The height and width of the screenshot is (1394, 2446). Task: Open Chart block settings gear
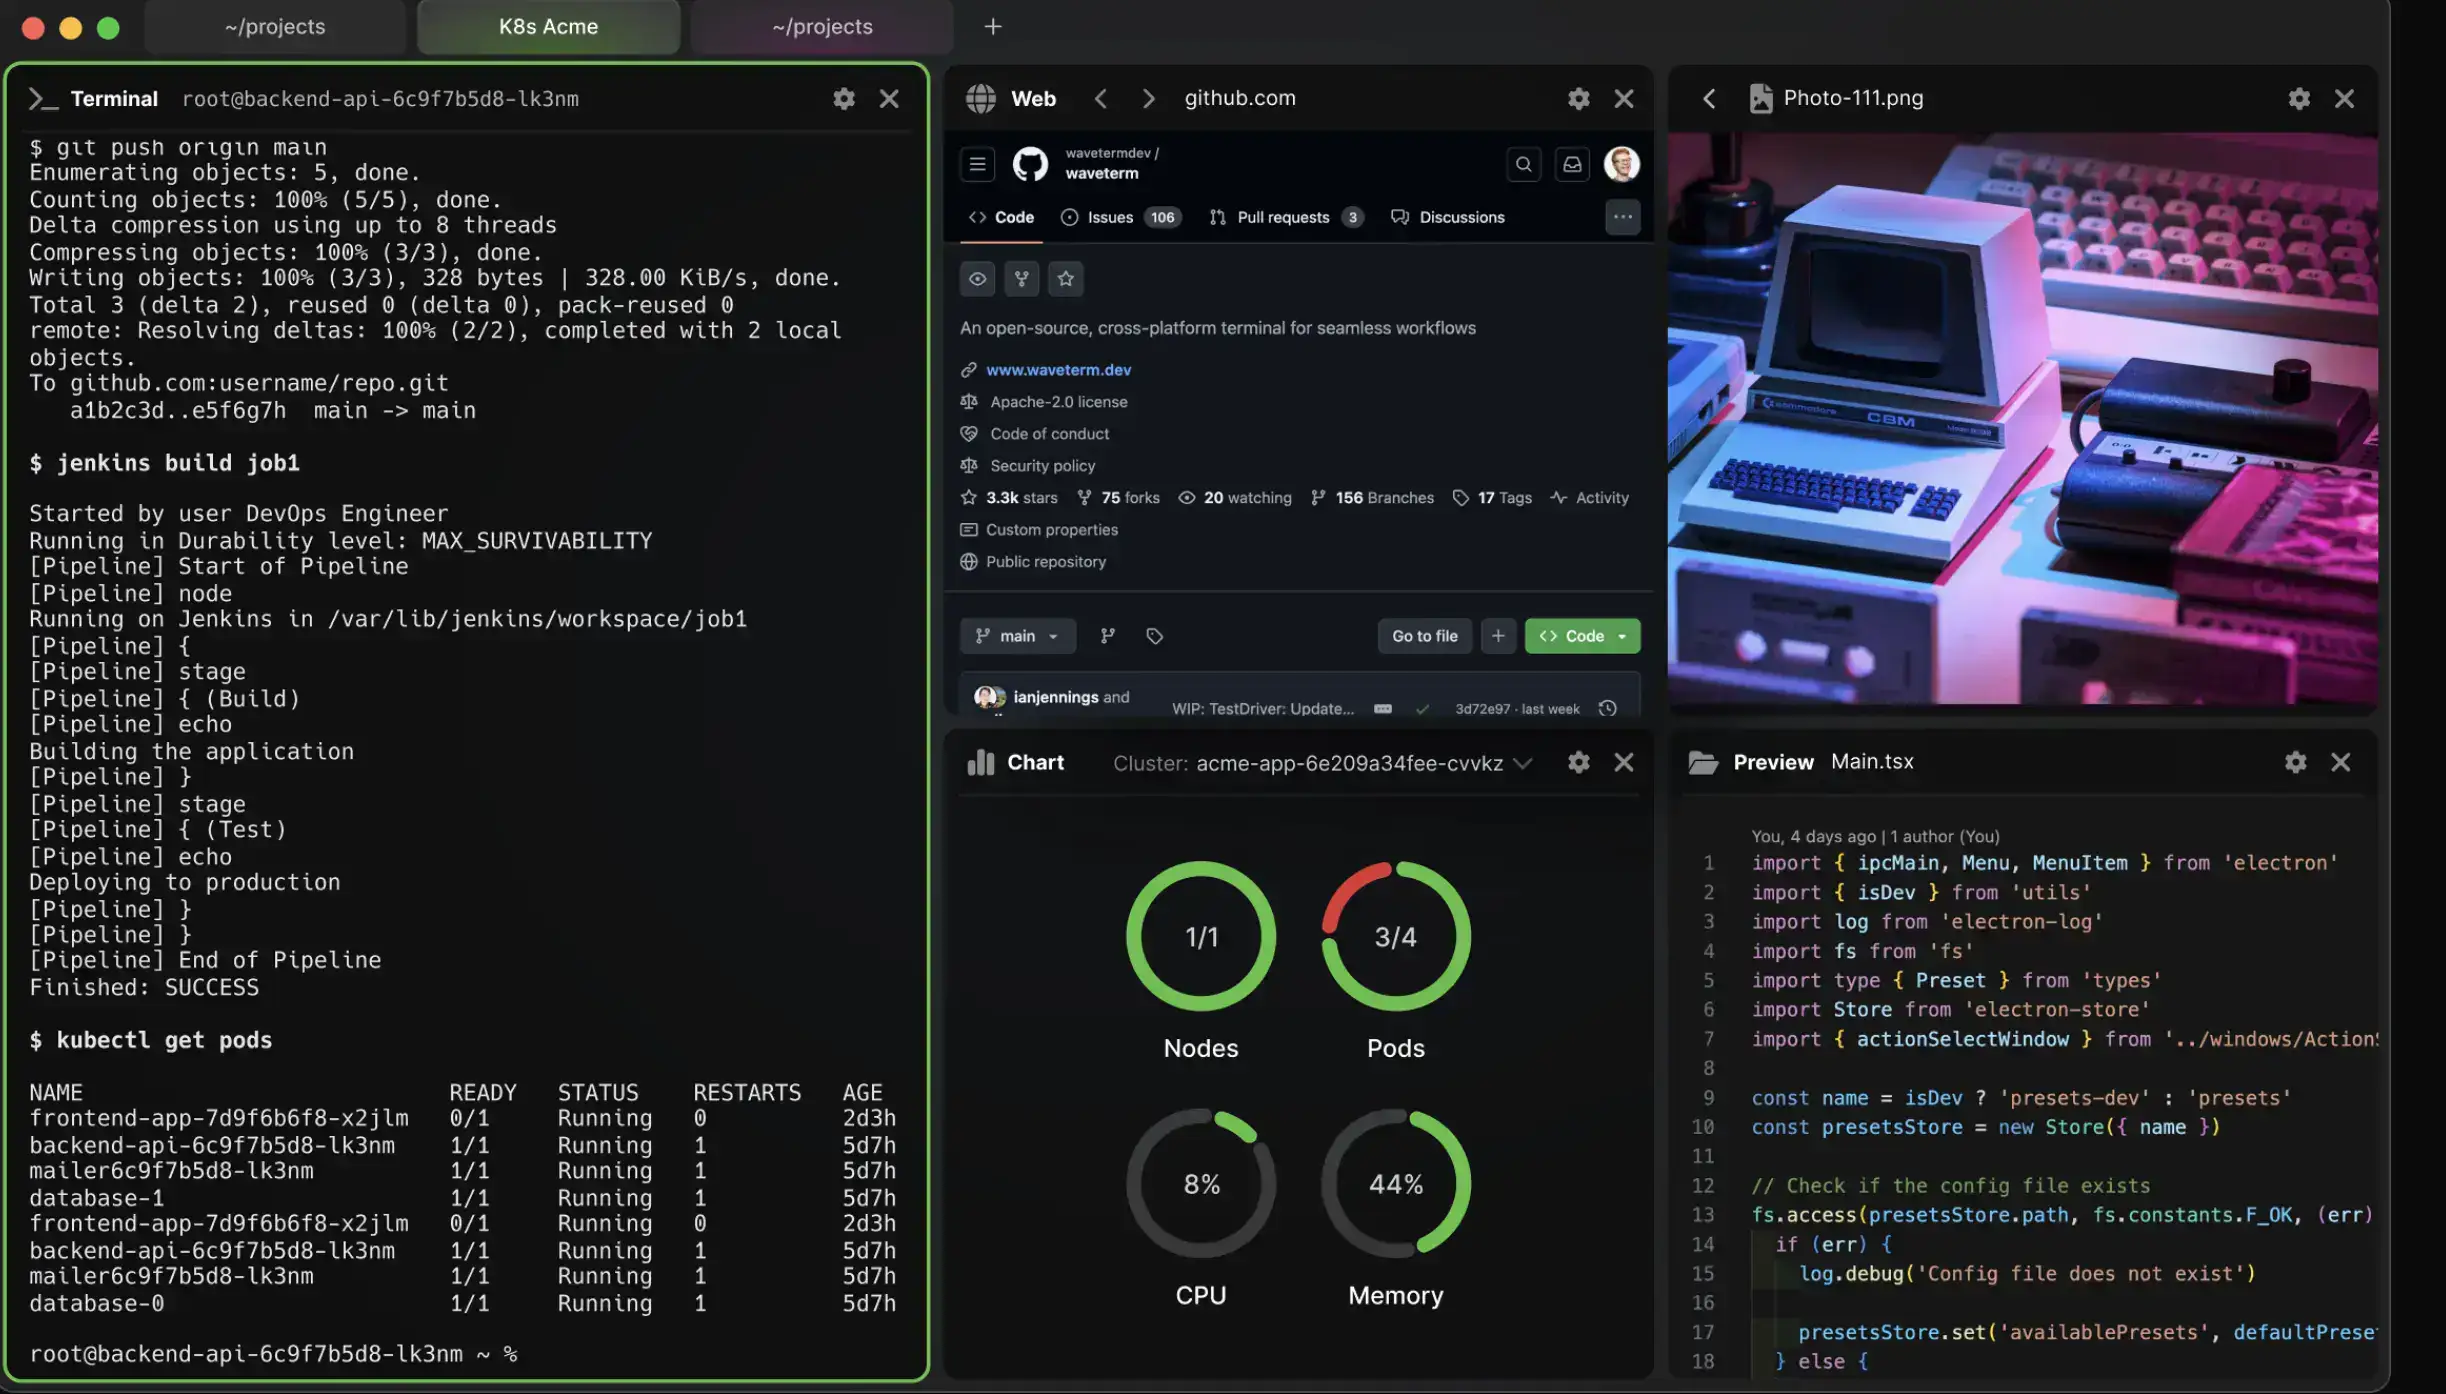click(x=1578, y=762)
